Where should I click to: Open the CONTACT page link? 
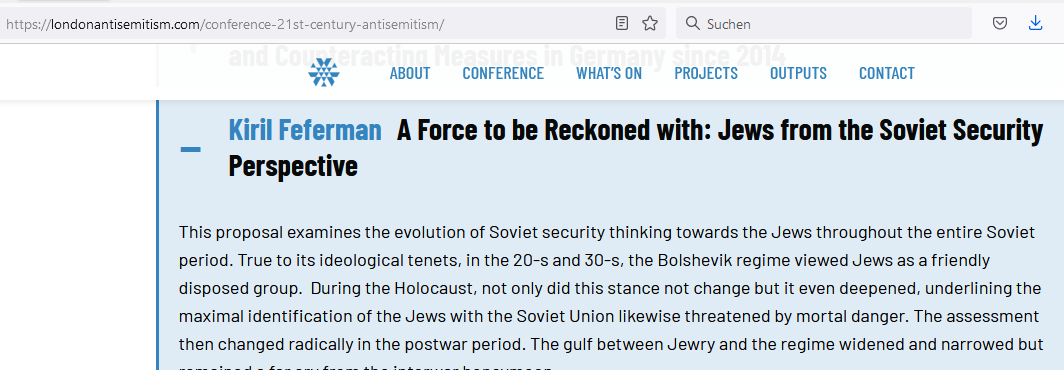tap(887, 73)
